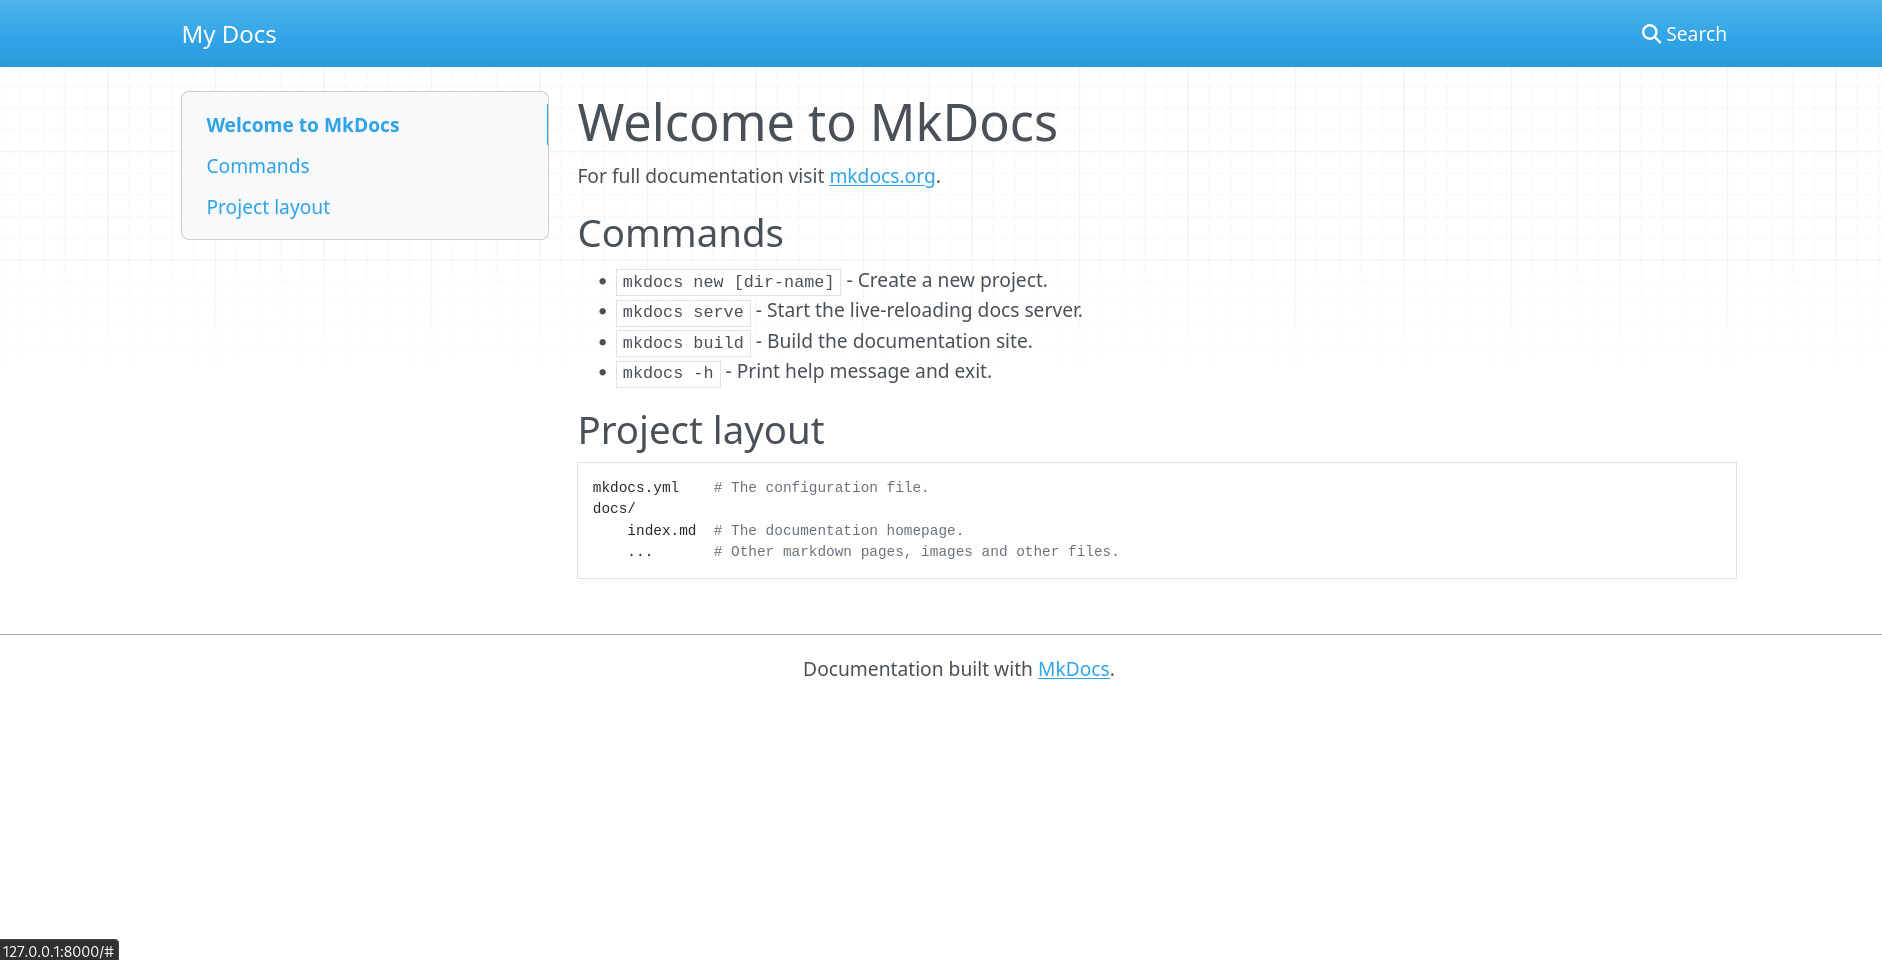Click the Search label in navbar
The width and height of the screenshot is (1882, 960).
coord(1696,34)
